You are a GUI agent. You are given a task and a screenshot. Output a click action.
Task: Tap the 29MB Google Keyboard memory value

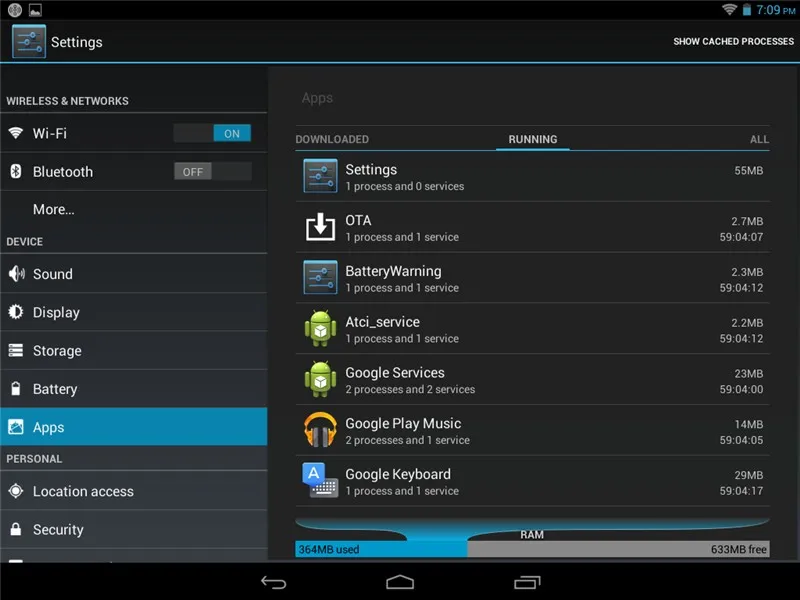click(x=748, y=475)
